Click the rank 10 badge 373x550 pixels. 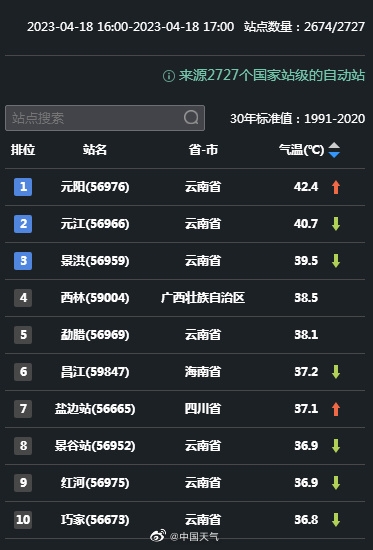tap(23, 520)
